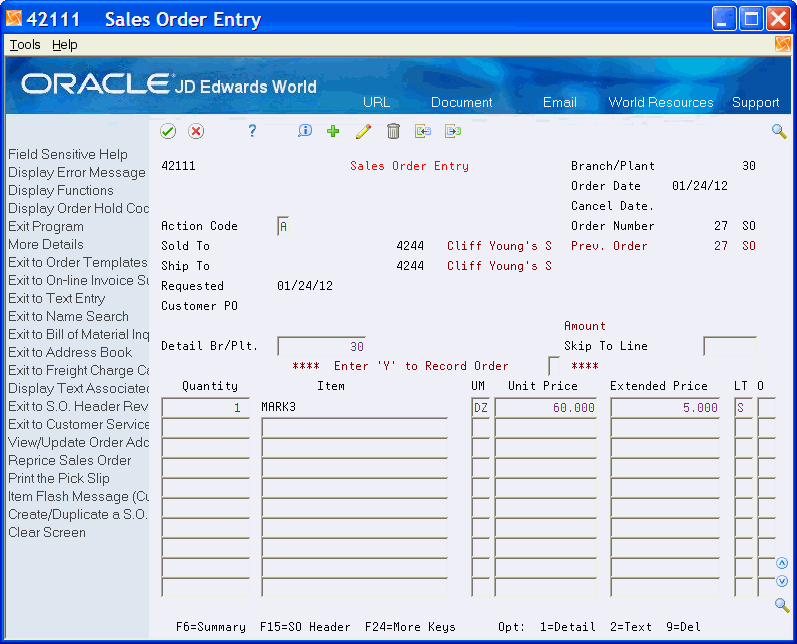Open the Help menu
Screen dimensions: 797x644
pos(65,45)
